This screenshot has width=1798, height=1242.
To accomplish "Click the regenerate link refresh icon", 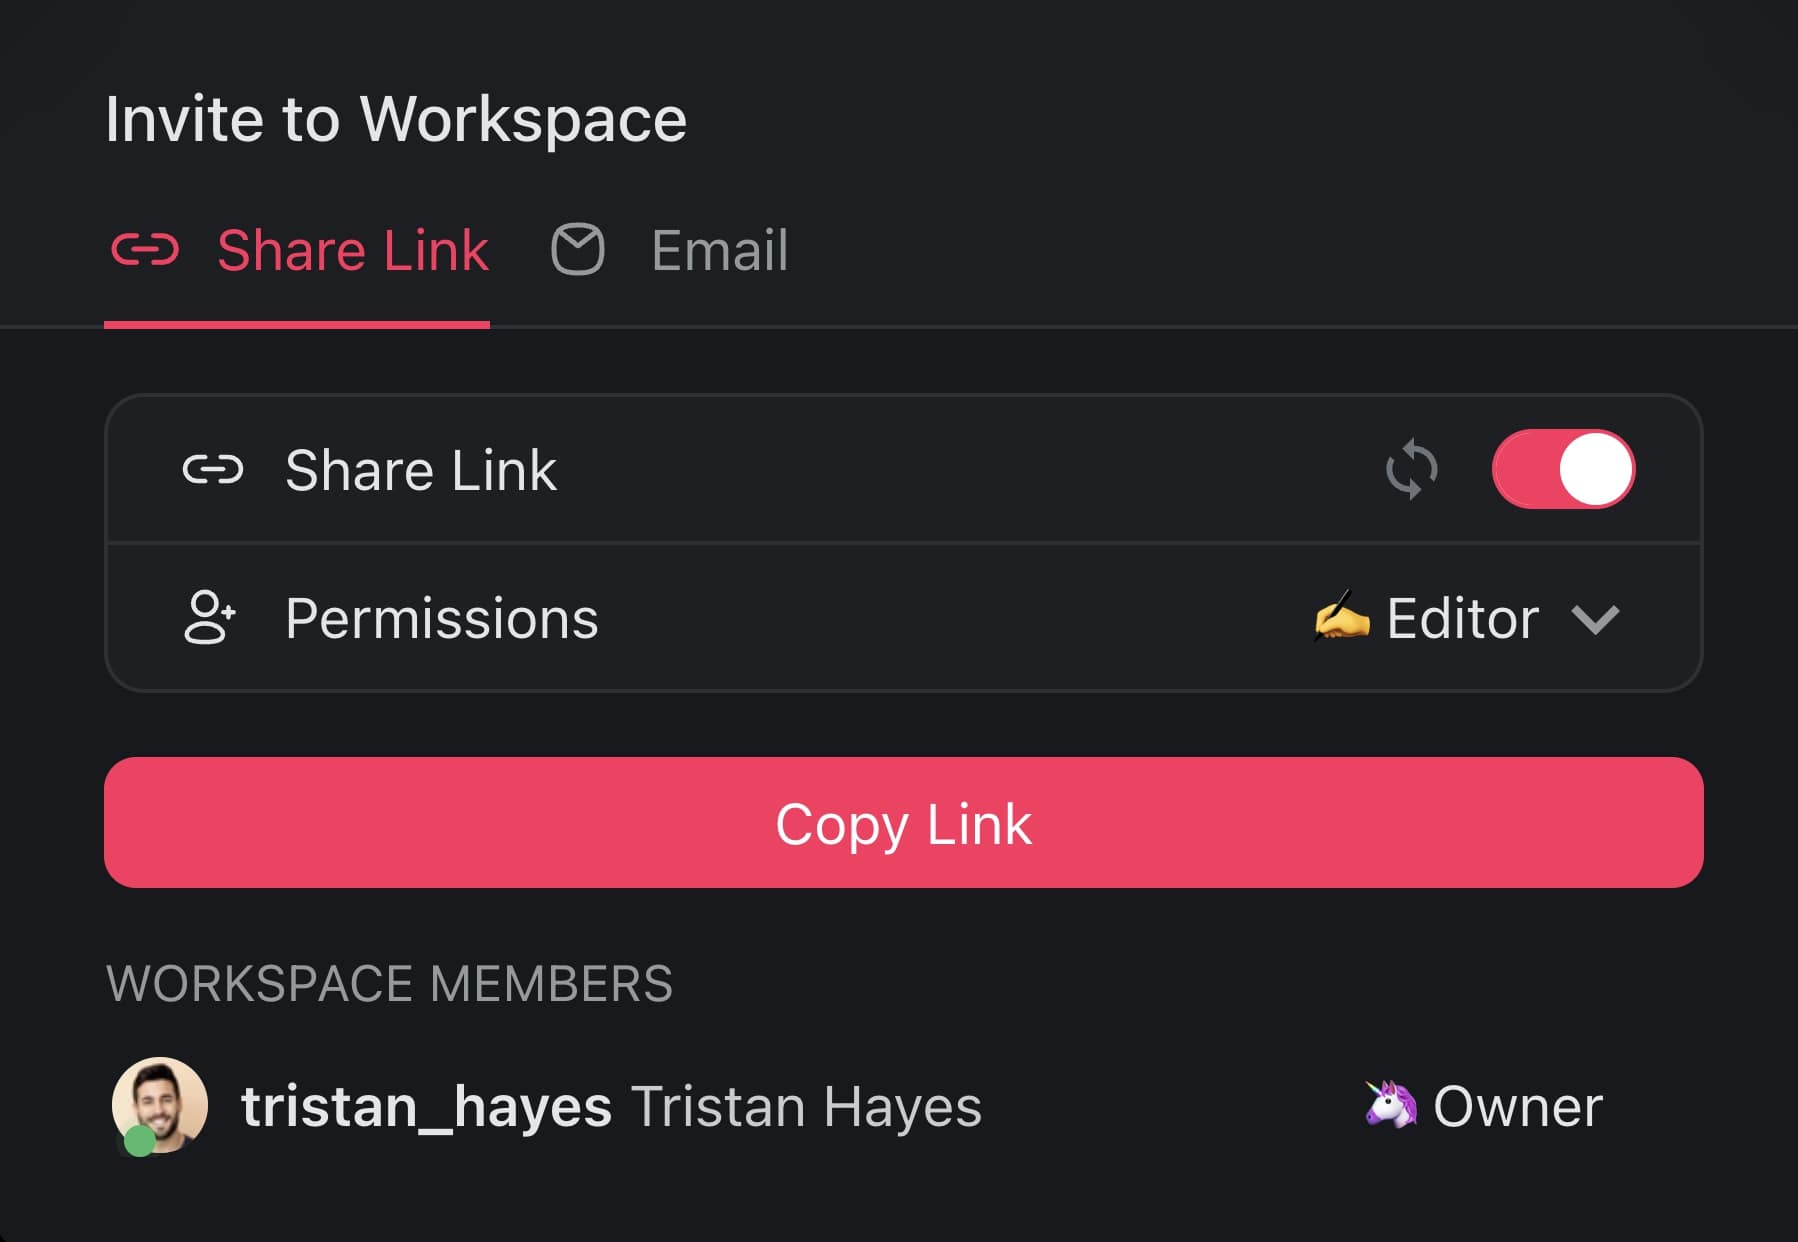I will (1412, 469).
